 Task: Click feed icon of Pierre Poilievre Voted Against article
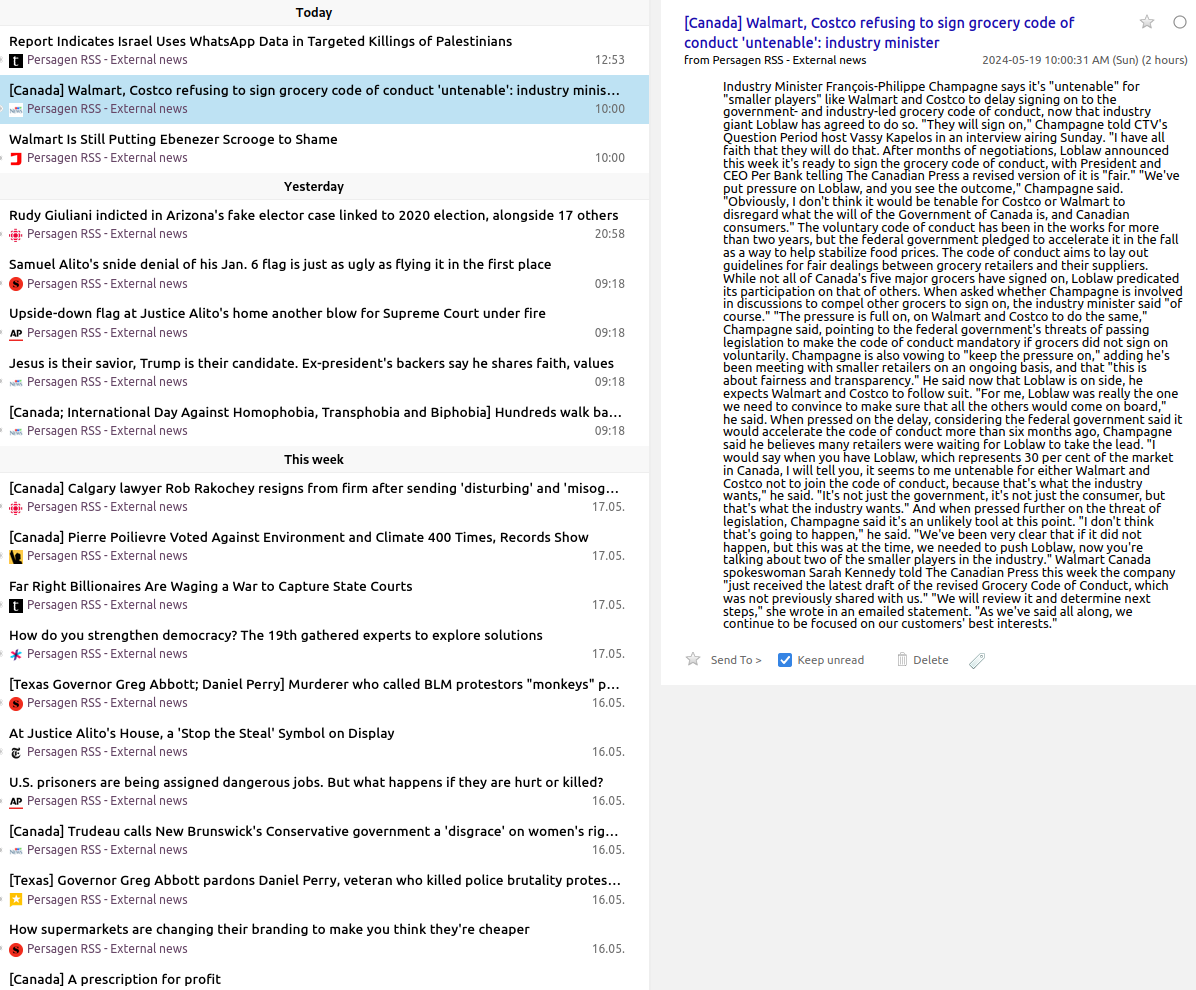[x=16, y=557]
